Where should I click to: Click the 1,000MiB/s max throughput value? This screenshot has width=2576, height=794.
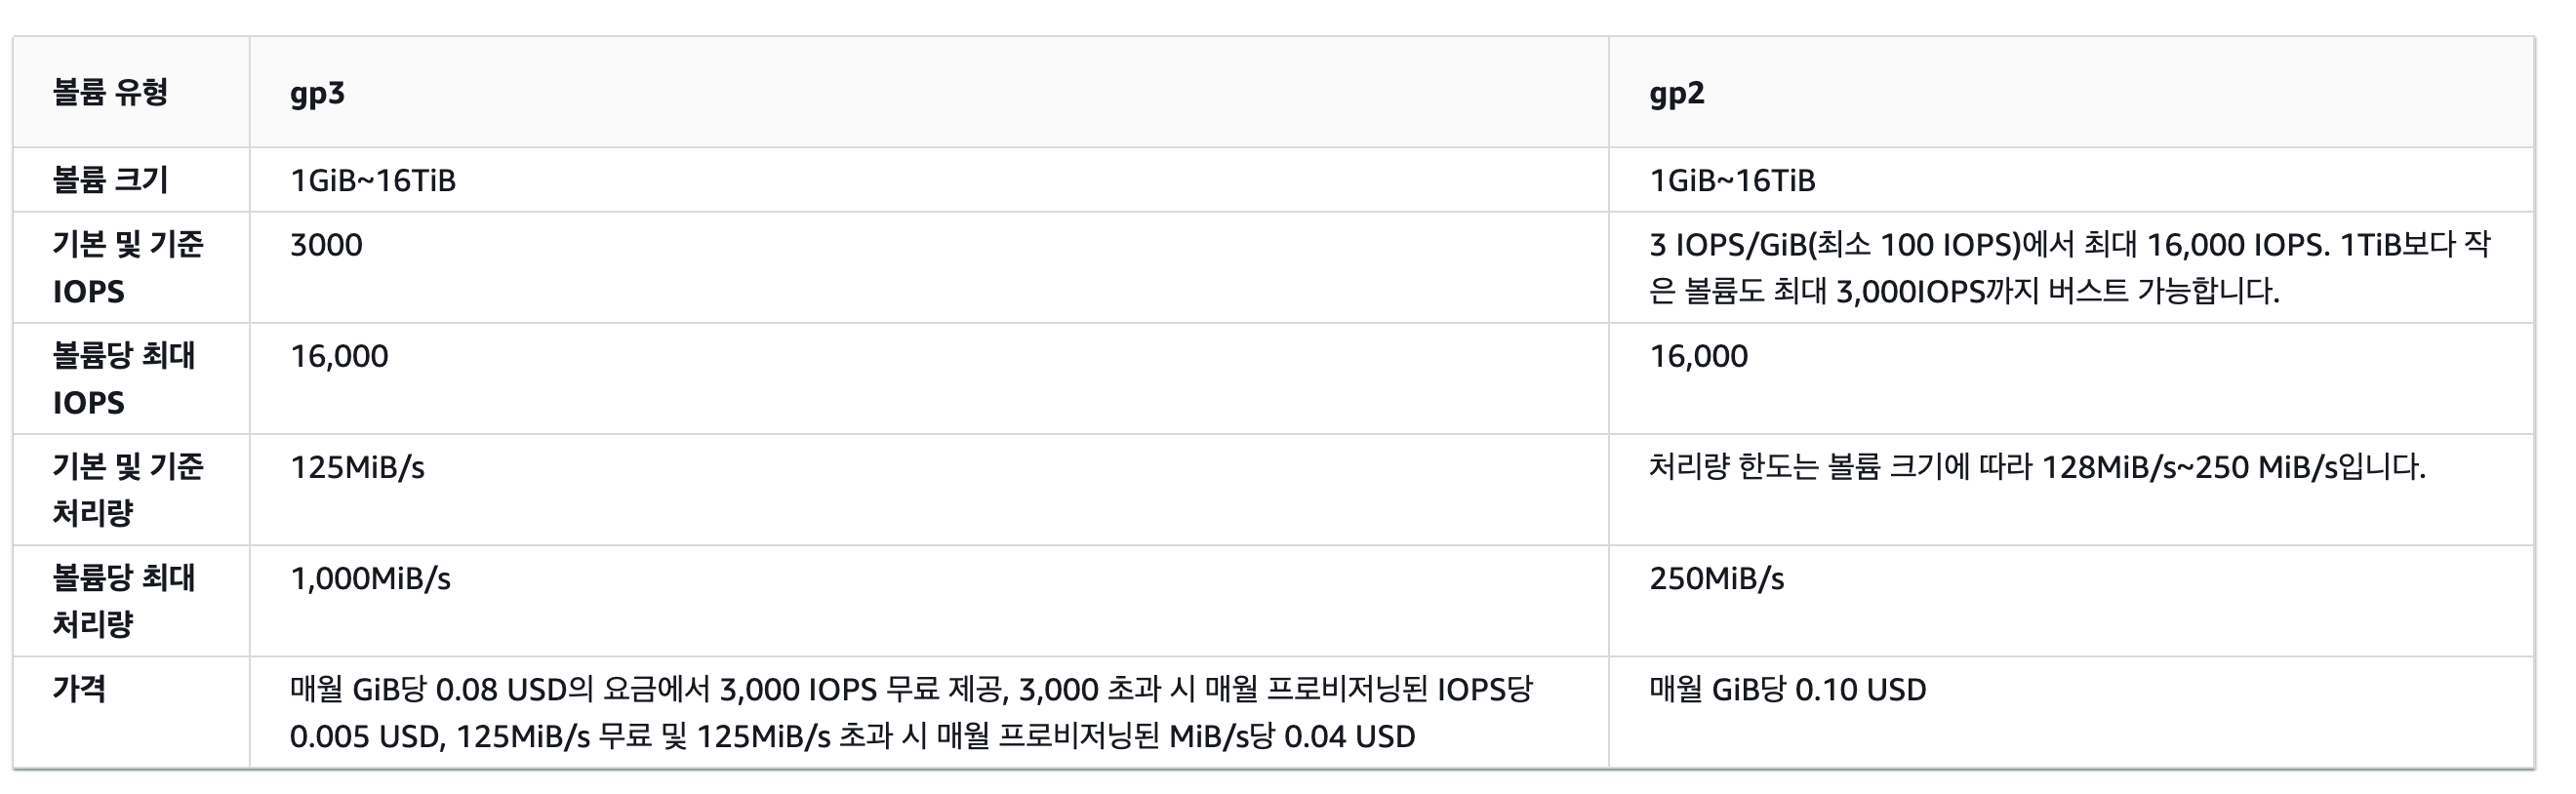click(370, 578)
